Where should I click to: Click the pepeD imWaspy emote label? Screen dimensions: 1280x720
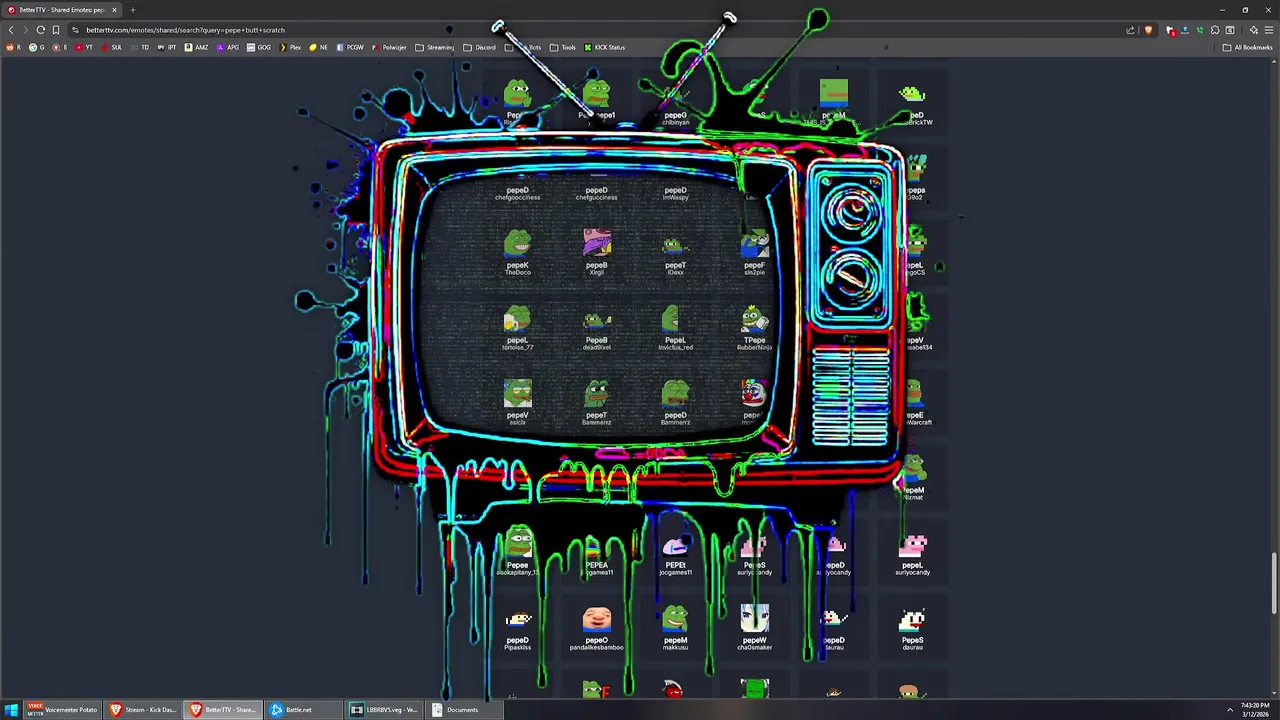[x=675, y=194]
